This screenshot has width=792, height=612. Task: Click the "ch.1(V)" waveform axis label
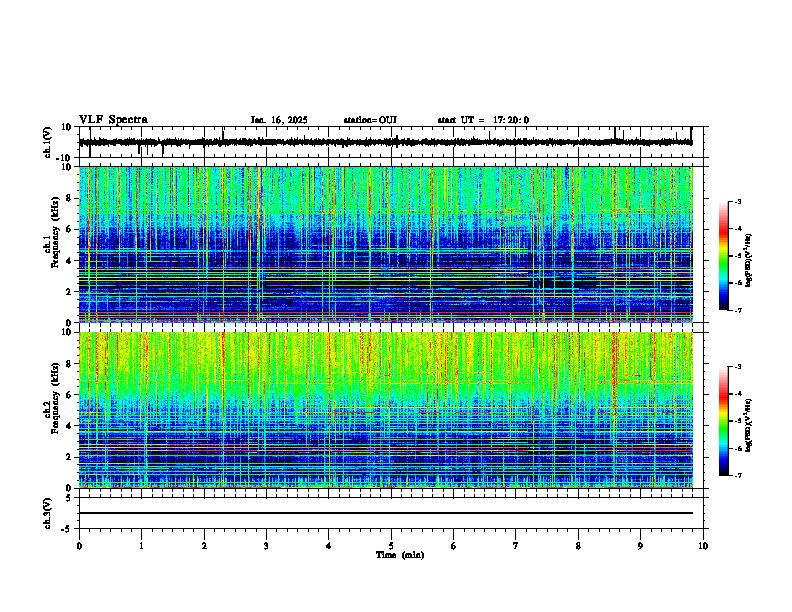pos(48,142)
